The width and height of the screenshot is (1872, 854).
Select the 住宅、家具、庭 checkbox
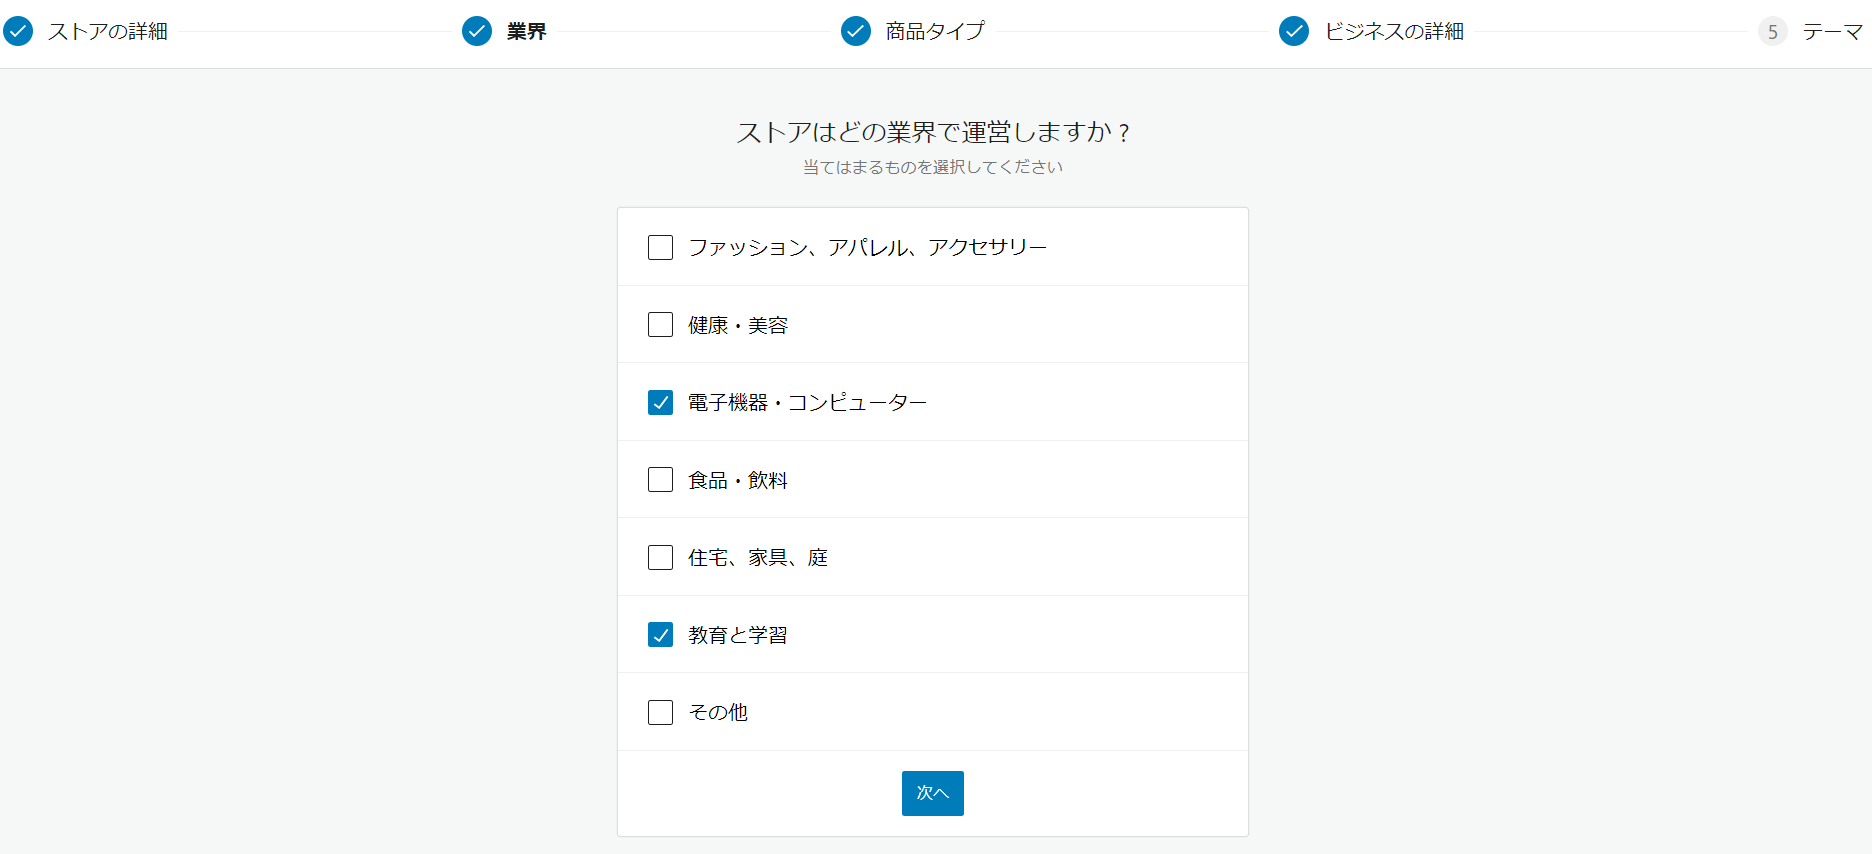point(660,557)
